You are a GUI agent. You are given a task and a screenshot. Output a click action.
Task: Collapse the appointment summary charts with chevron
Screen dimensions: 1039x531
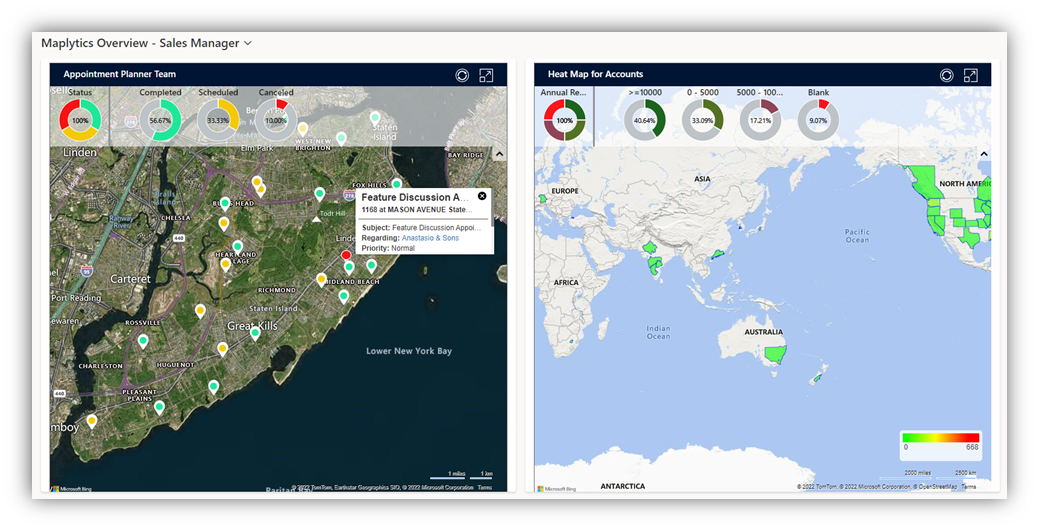tap(500, 154)
